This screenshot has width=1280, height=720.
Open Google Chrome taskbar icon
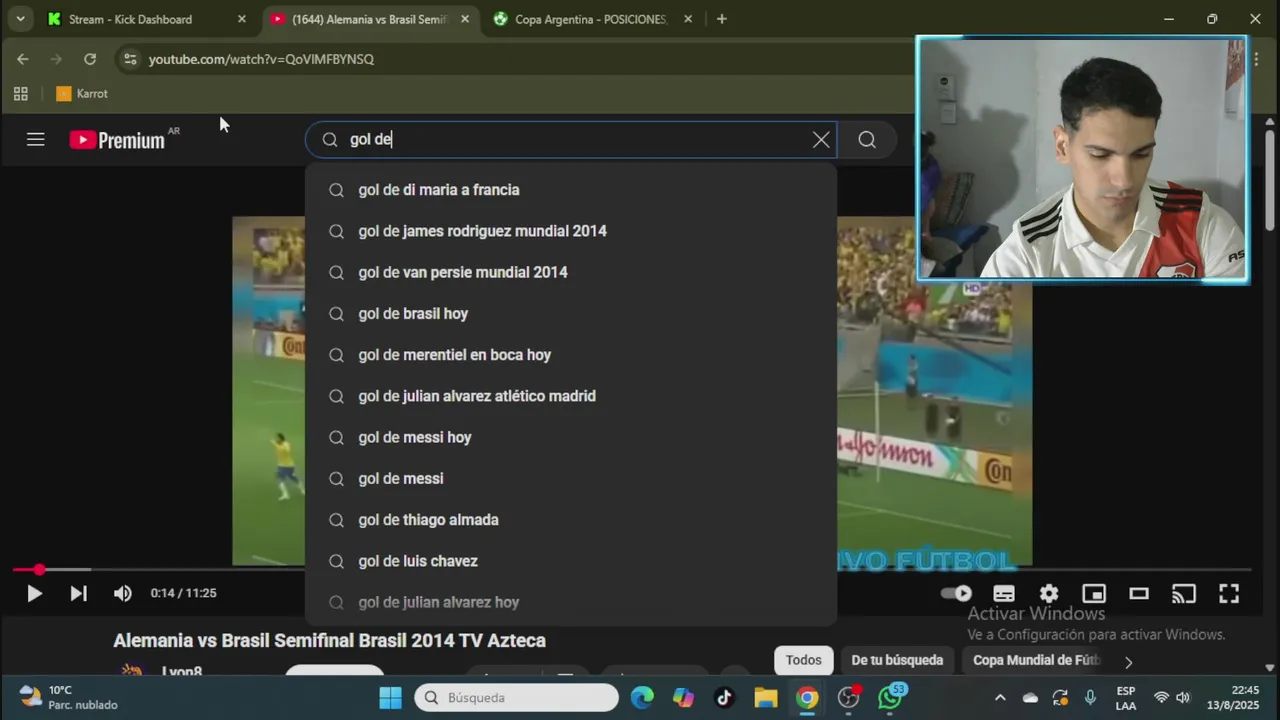[807, 698]
